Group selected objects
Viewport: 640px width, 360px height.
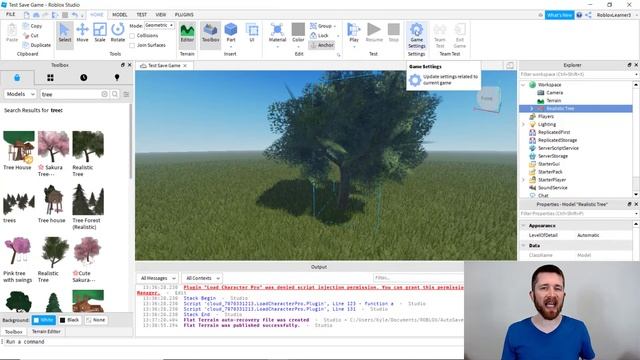[x=322, y=26]
